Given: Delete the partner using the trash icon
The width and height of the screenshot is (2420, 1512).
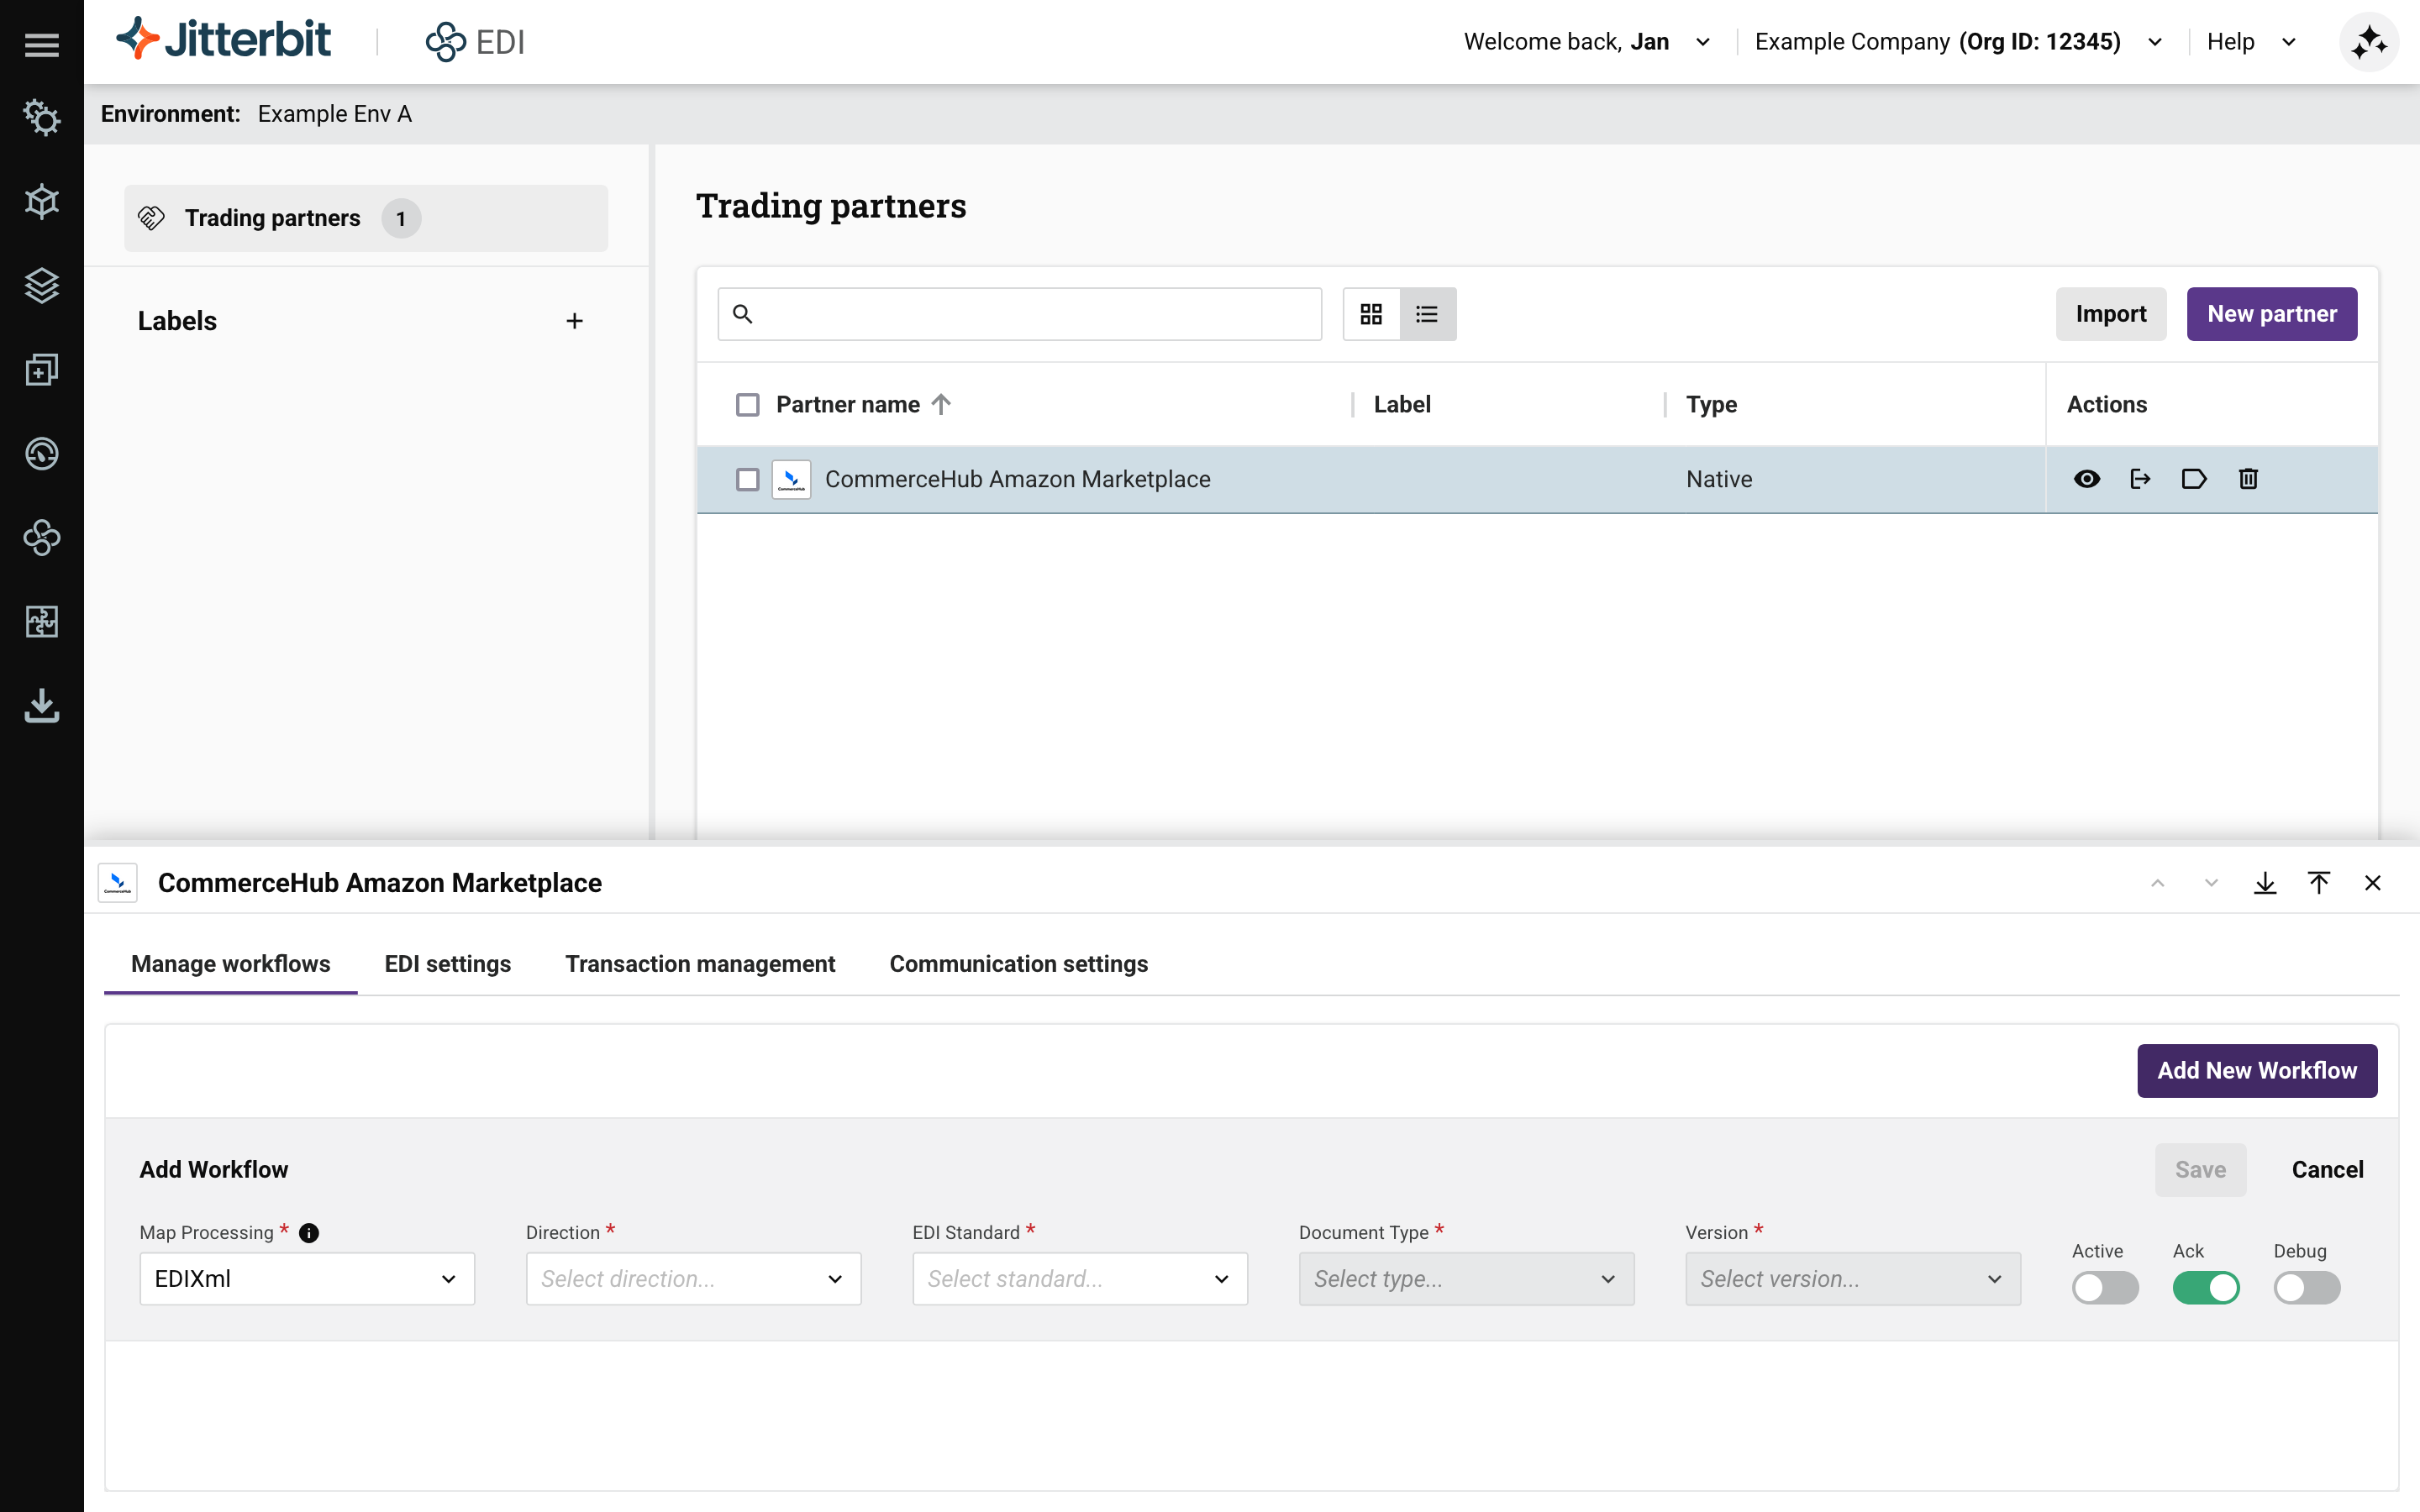Looking at the screenshot, I should [2248, 479].
